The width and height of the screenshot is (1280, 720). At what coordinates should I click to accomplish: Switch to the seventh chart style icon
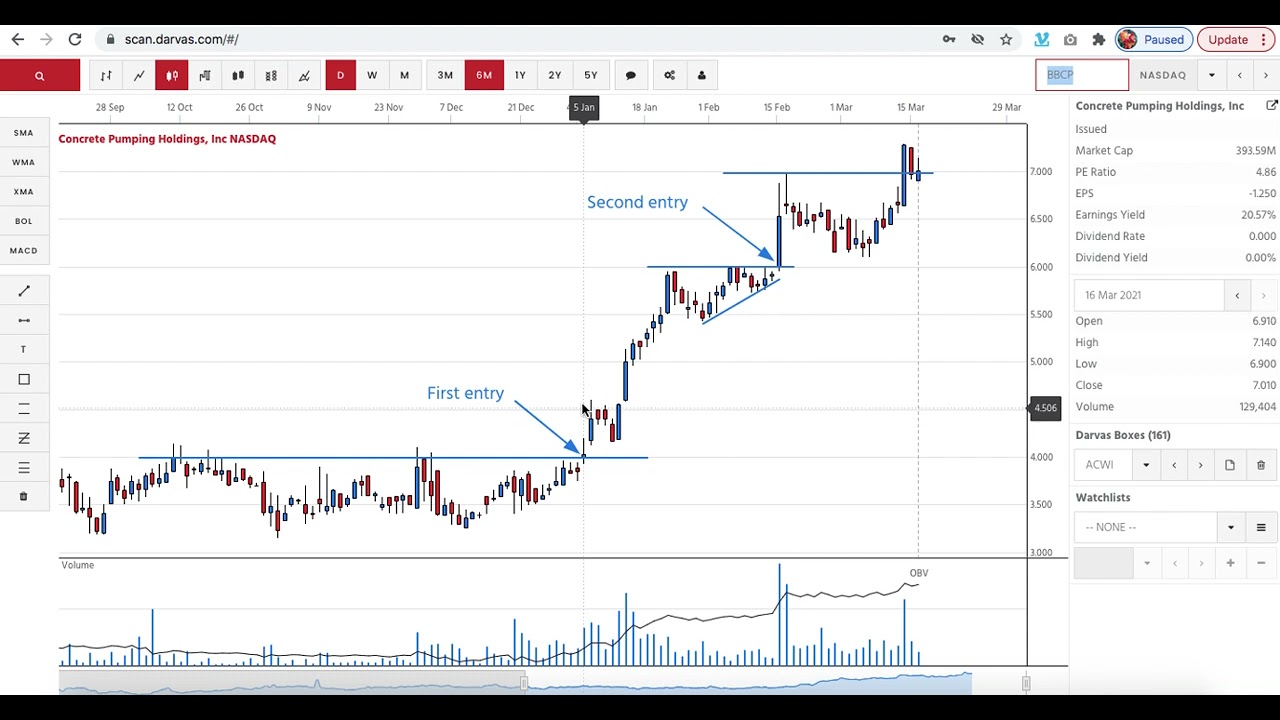click(304, 75)
